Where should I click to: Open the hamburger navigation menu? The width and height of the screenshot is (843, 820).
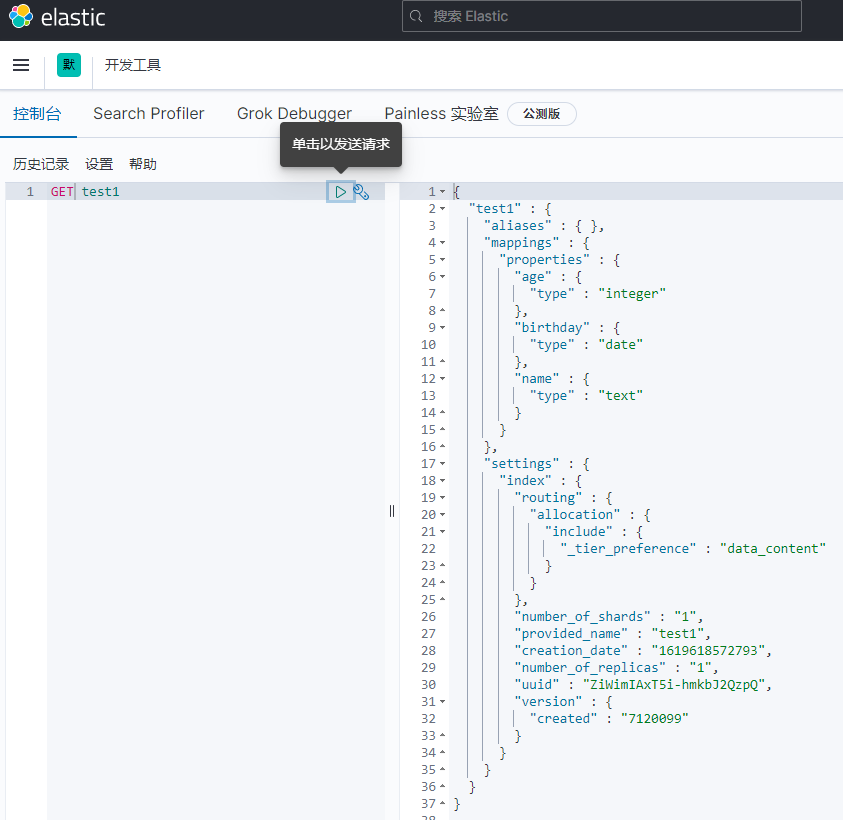pyautogui.click(x=20, y=64)
